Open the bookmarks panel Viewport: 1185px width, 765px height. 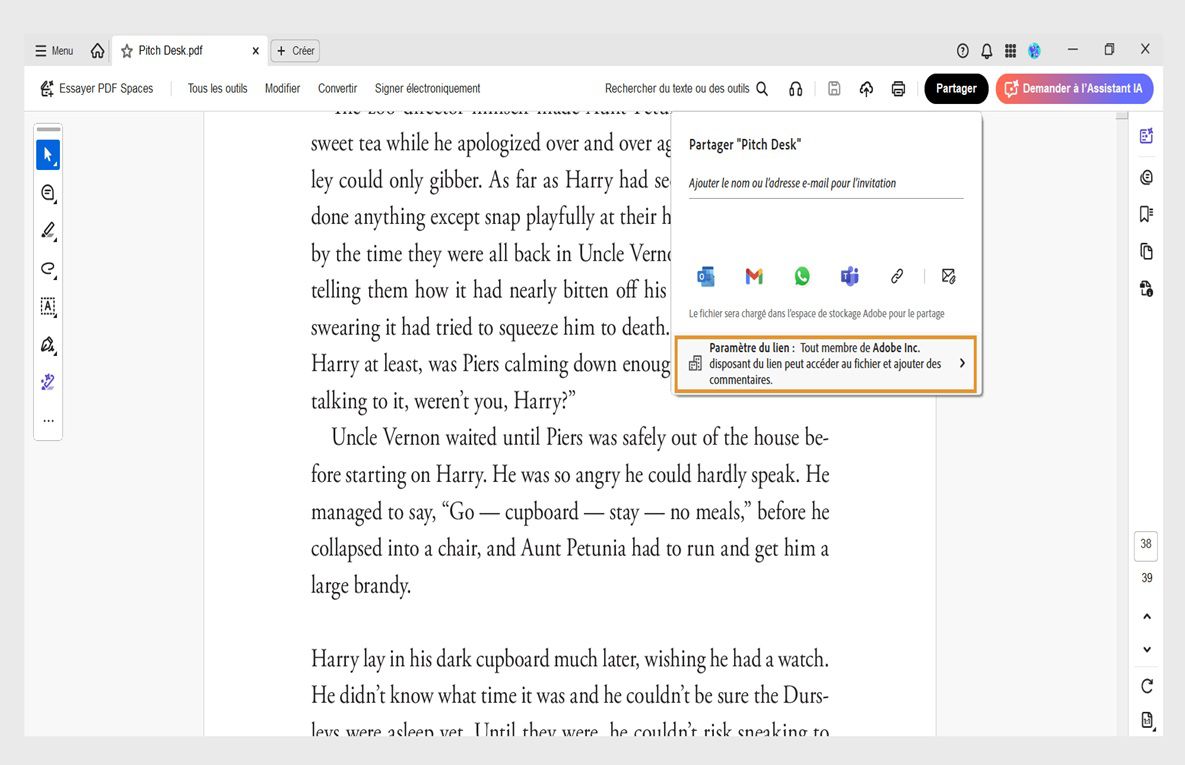(x=1146, y=213)
